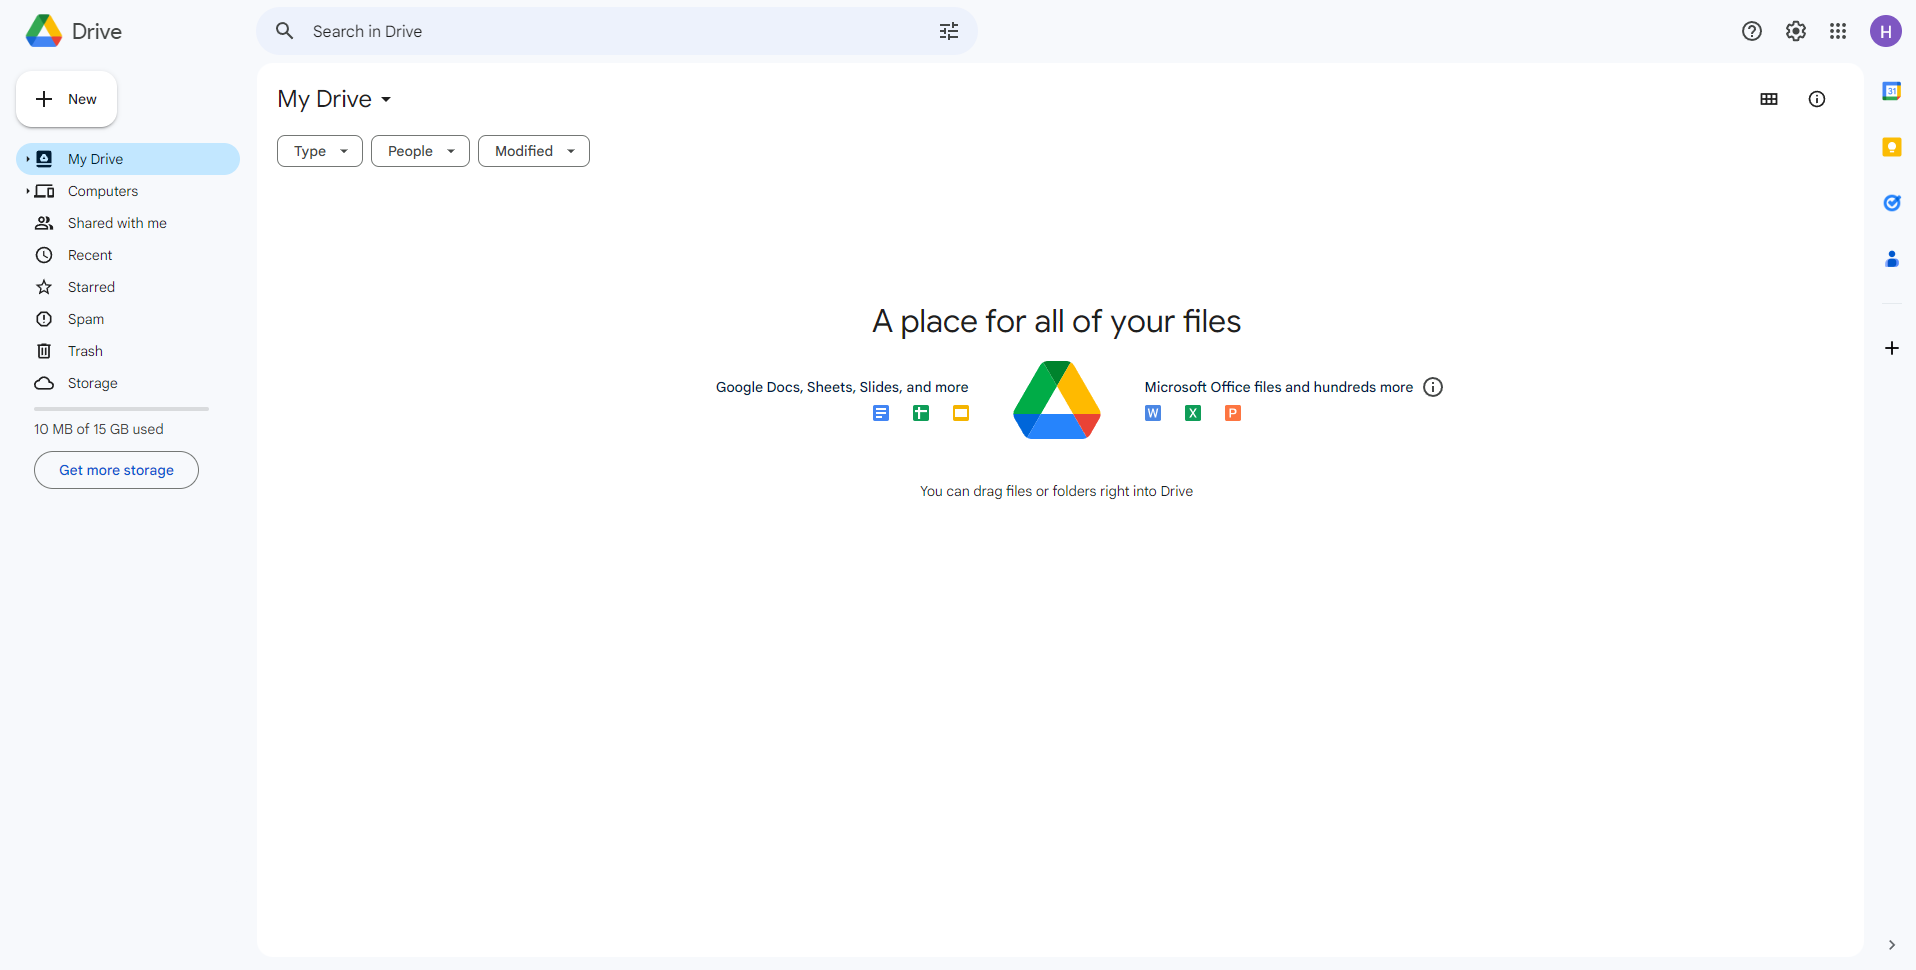Go to Computers
The height and width of the screenshot is (970, 1916).
pos(128,191)
